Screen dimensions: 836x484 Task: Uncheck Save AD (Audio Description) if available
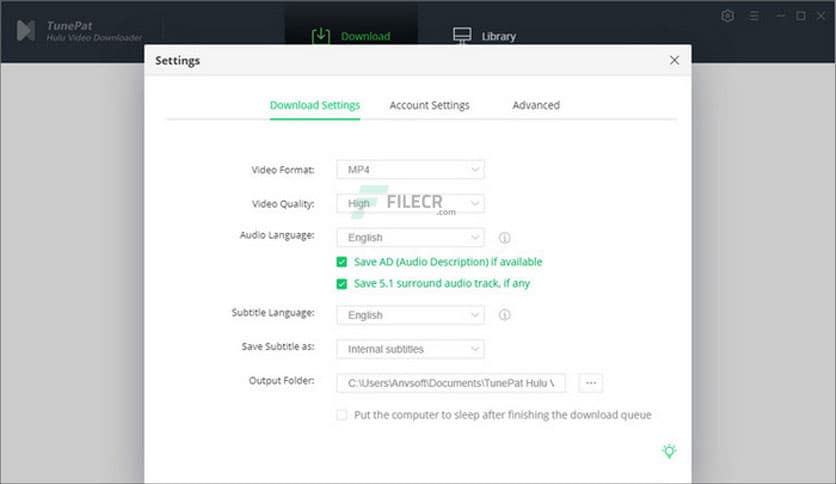coord(342,262)
